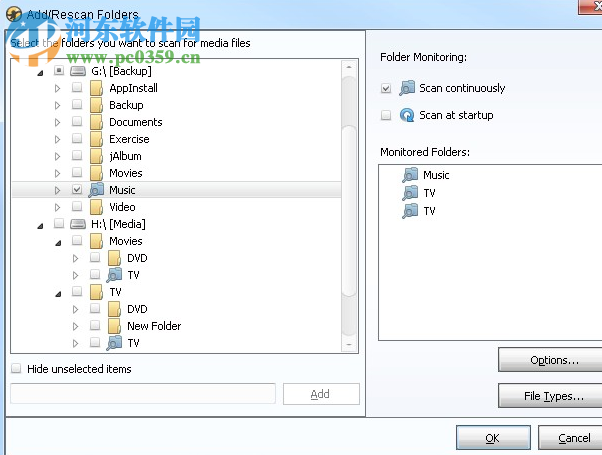The height and width of the screenshot is (455, 602).
Task: Click the New Folder folder icon
Action: click(x=114, y=326)
